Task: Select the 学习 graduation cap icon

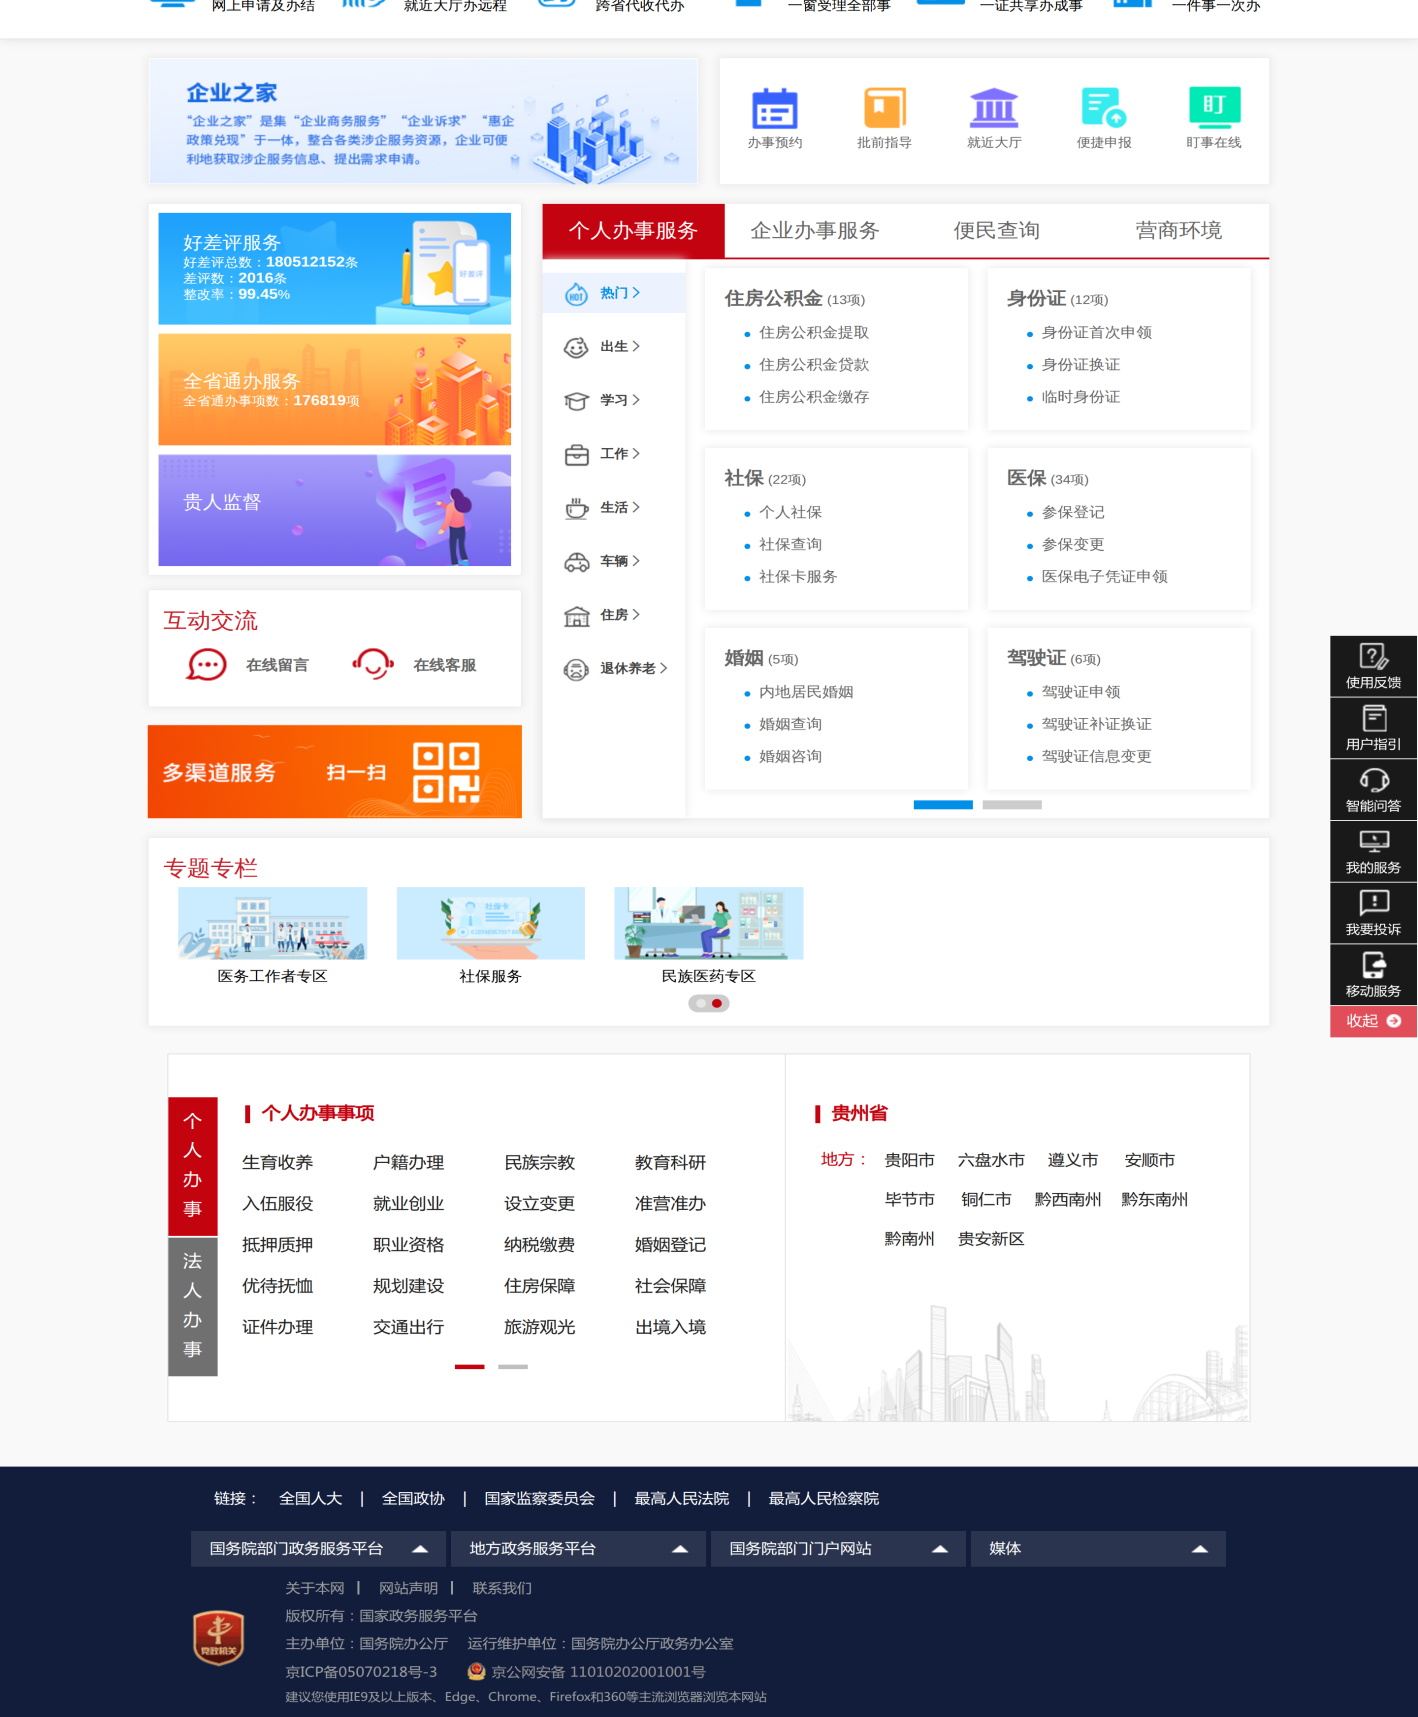Action: [x=576, y=401]
